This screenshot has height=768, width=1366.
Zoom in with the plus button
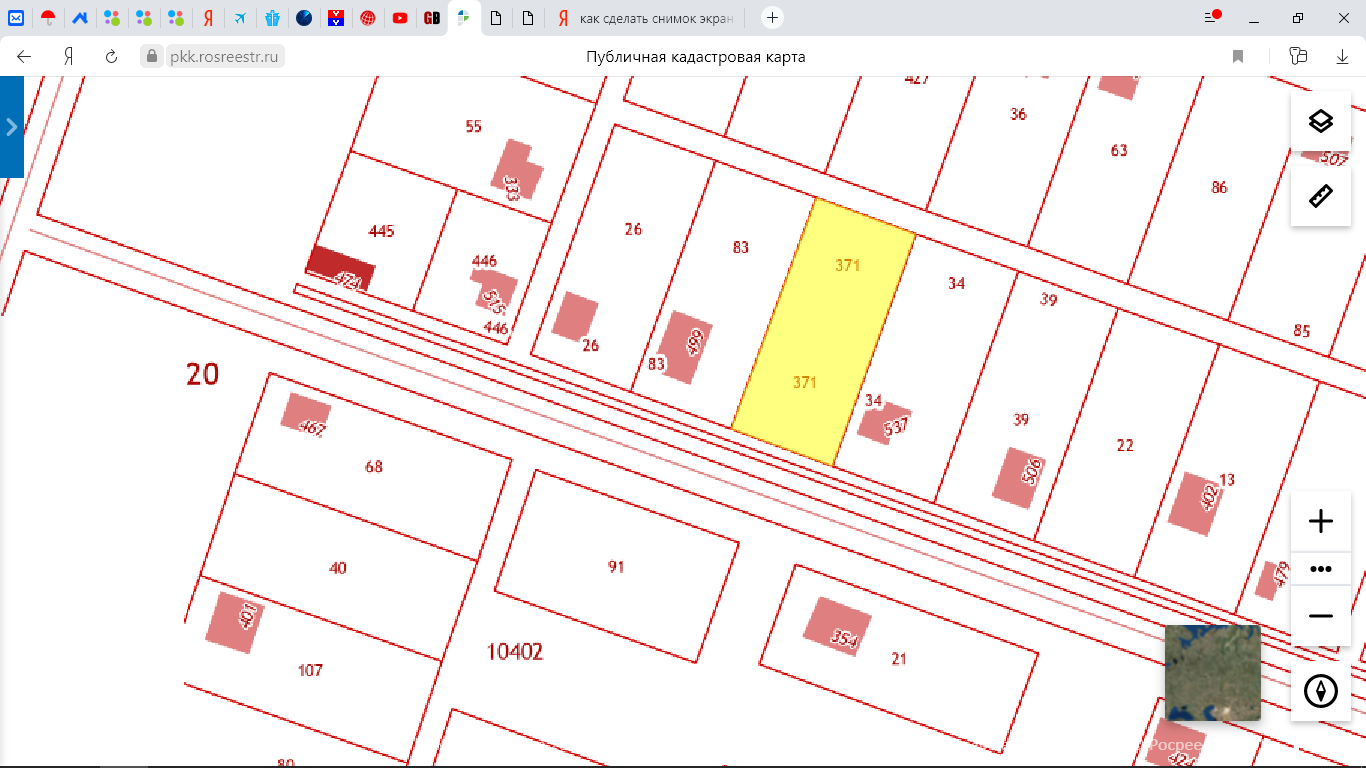1320,521
